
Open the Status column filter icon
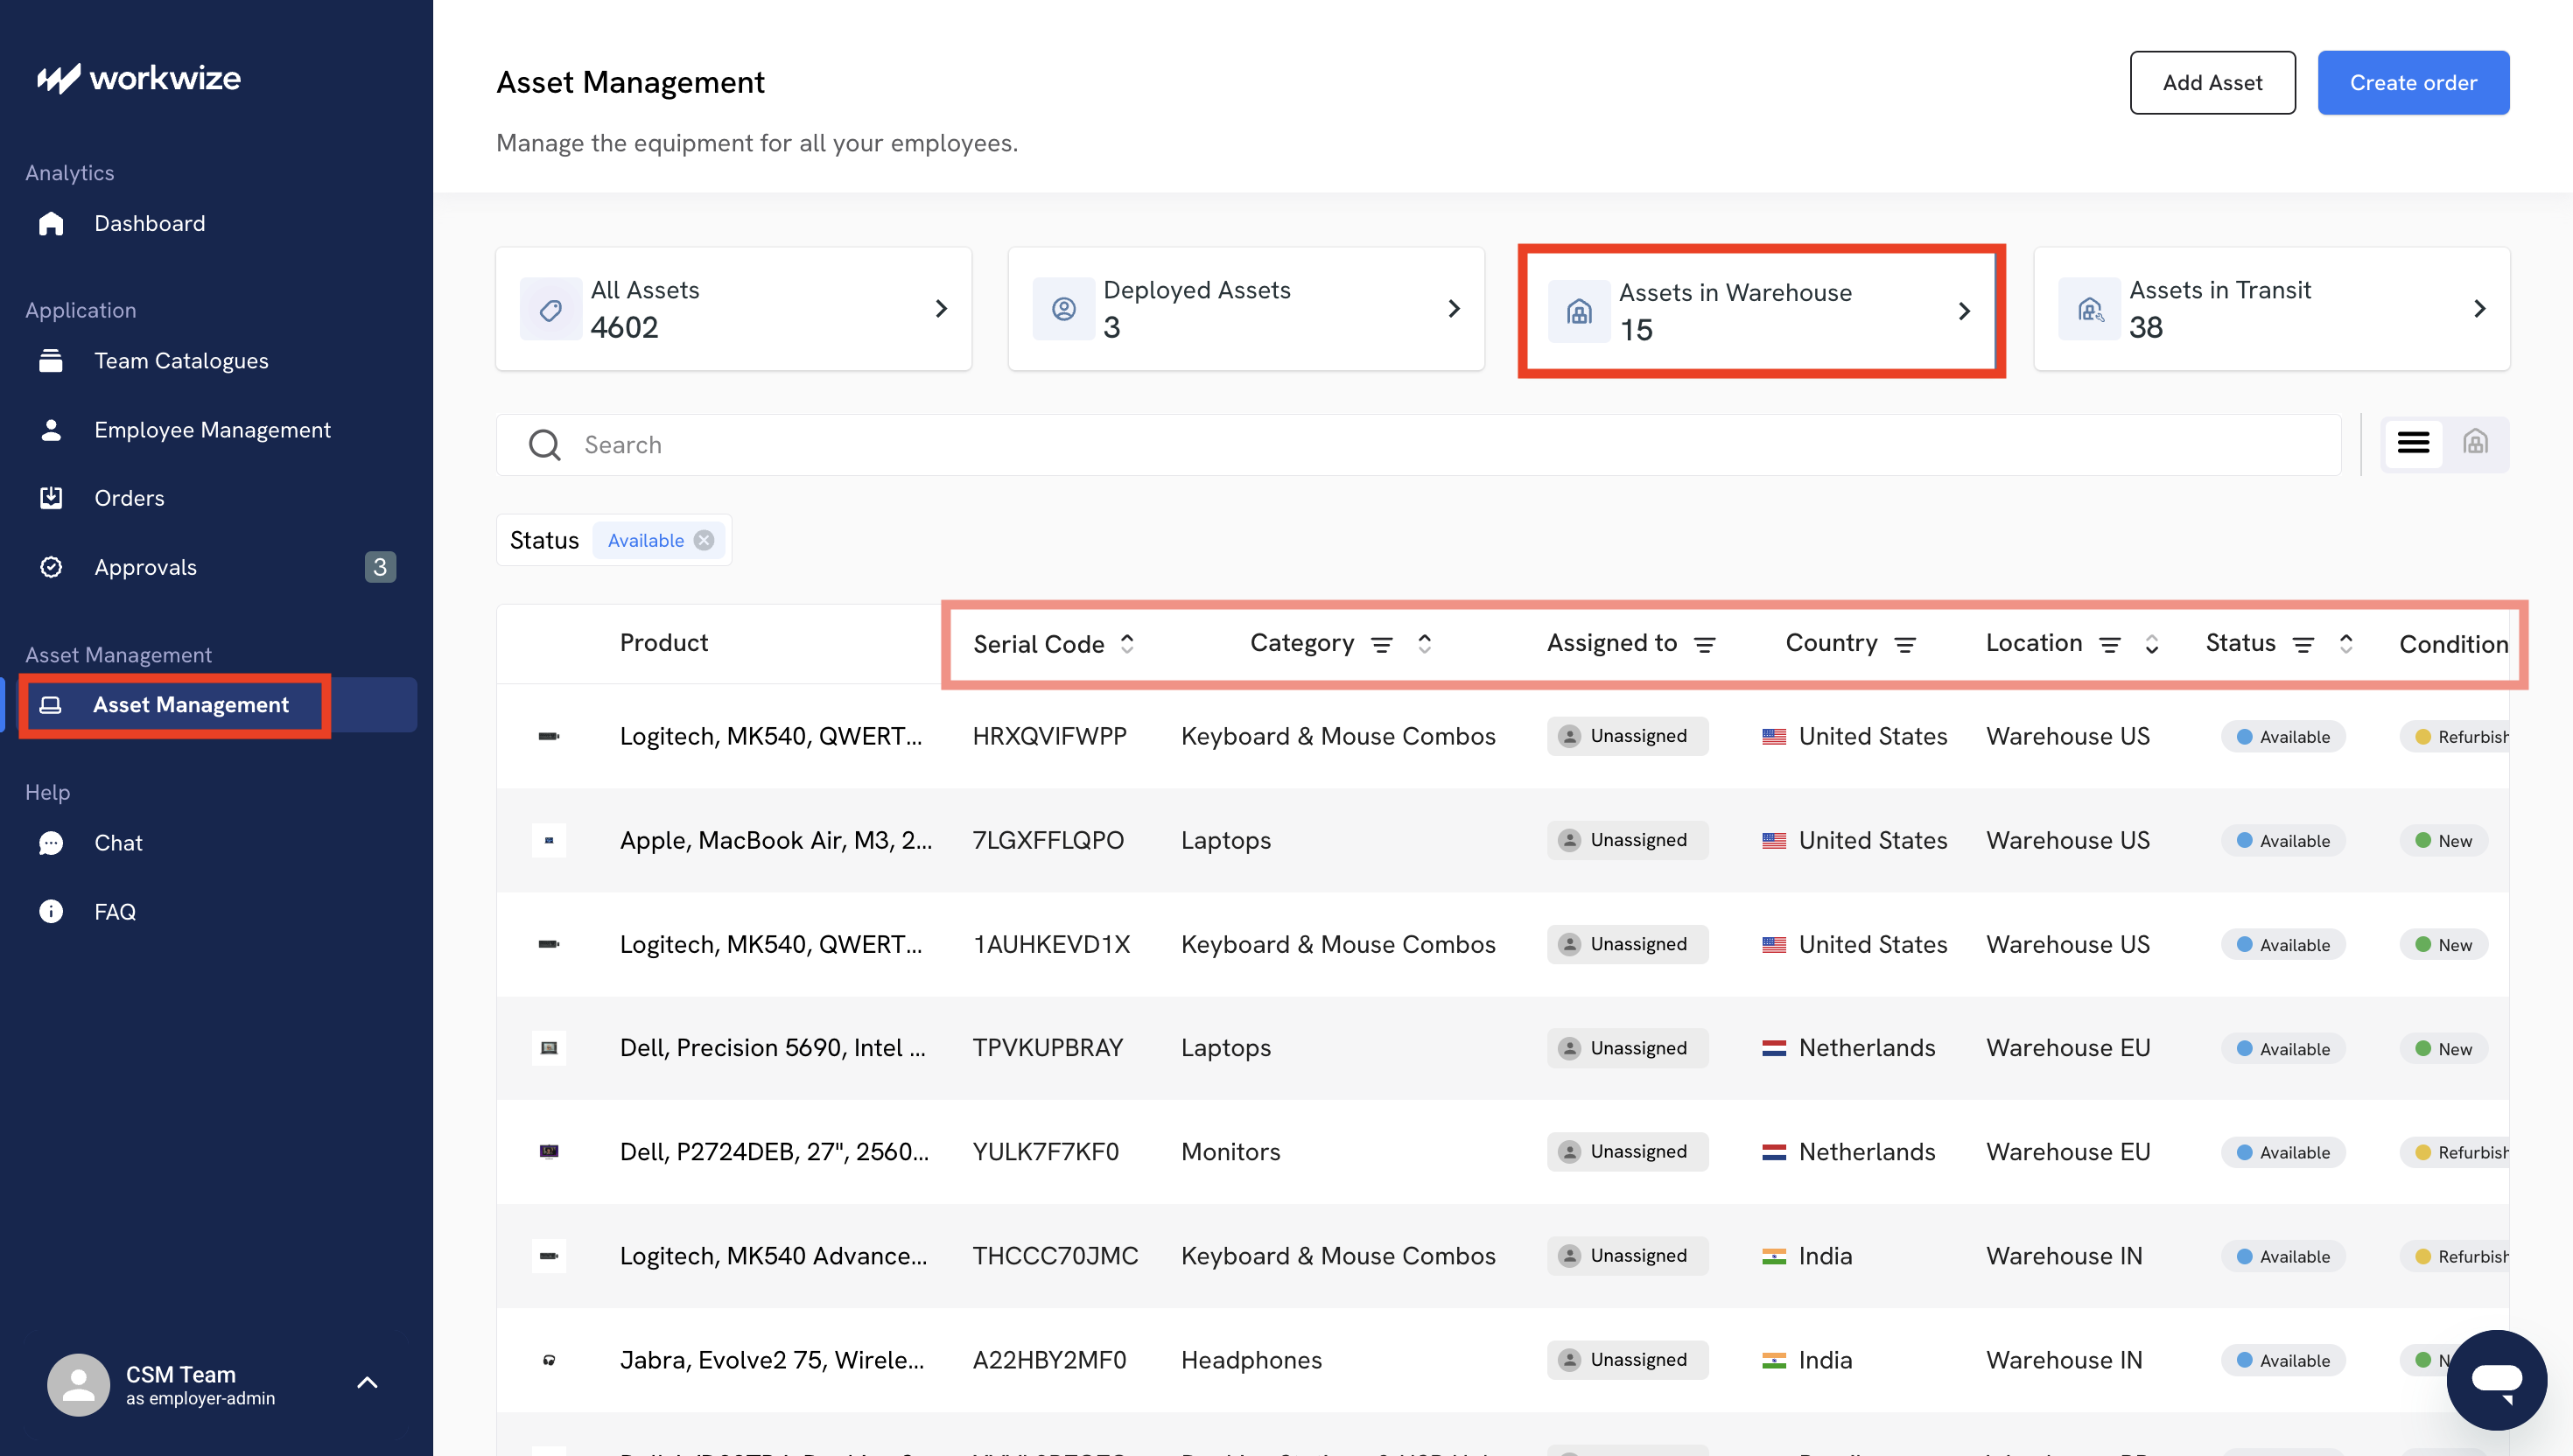tap(2304, 645)
